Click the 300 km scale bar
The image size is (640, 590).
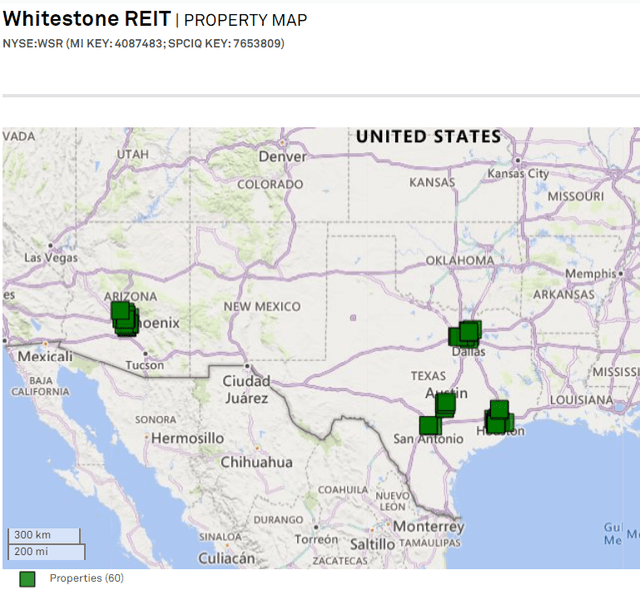[44, 535]
